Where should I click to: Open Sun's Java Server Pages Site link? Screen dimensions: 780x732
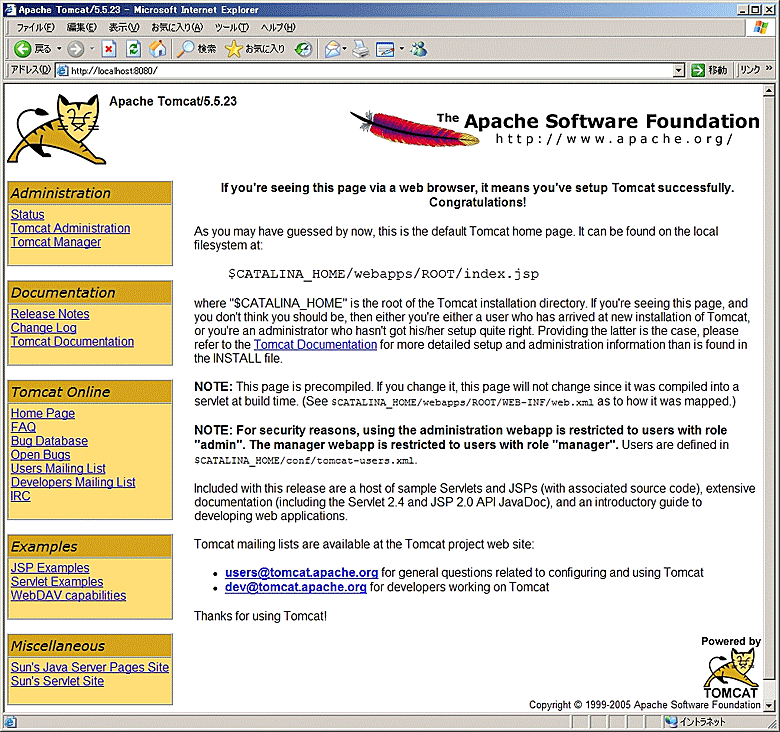(90, 667)
